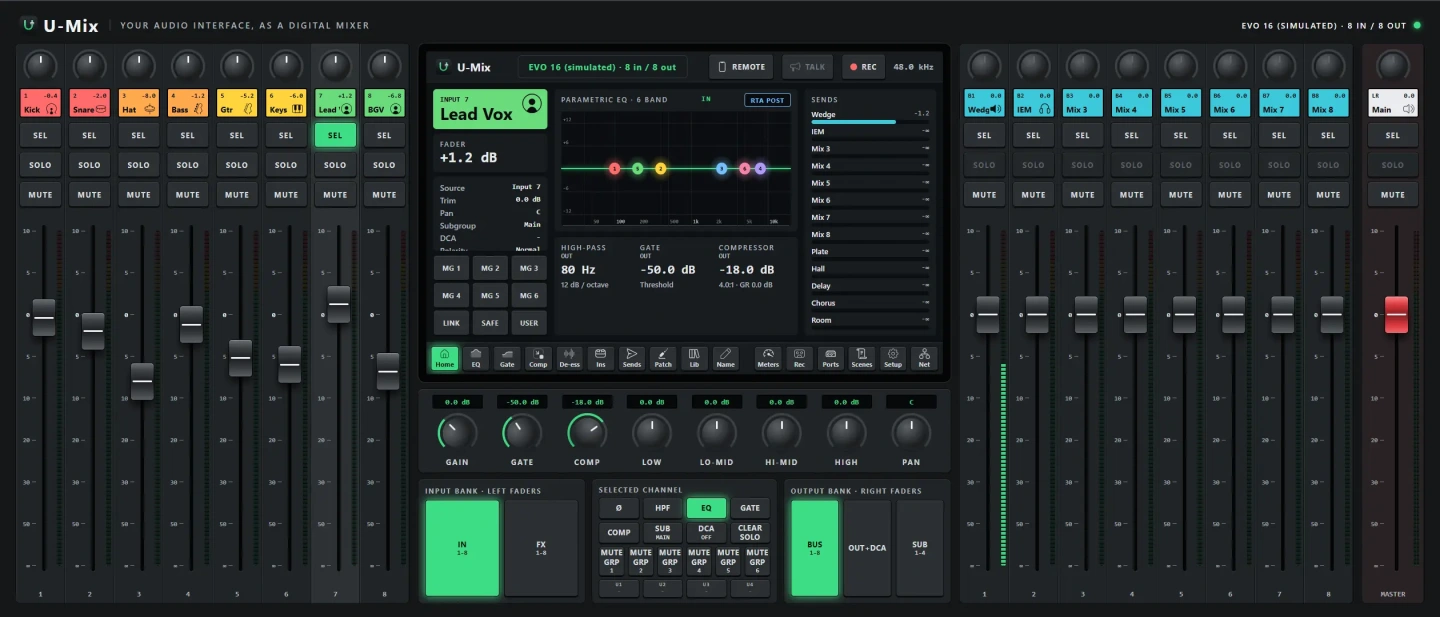This screenshot has width=1440, height=617.
Task: Open the Lib library icon
Action: [694, 358]
